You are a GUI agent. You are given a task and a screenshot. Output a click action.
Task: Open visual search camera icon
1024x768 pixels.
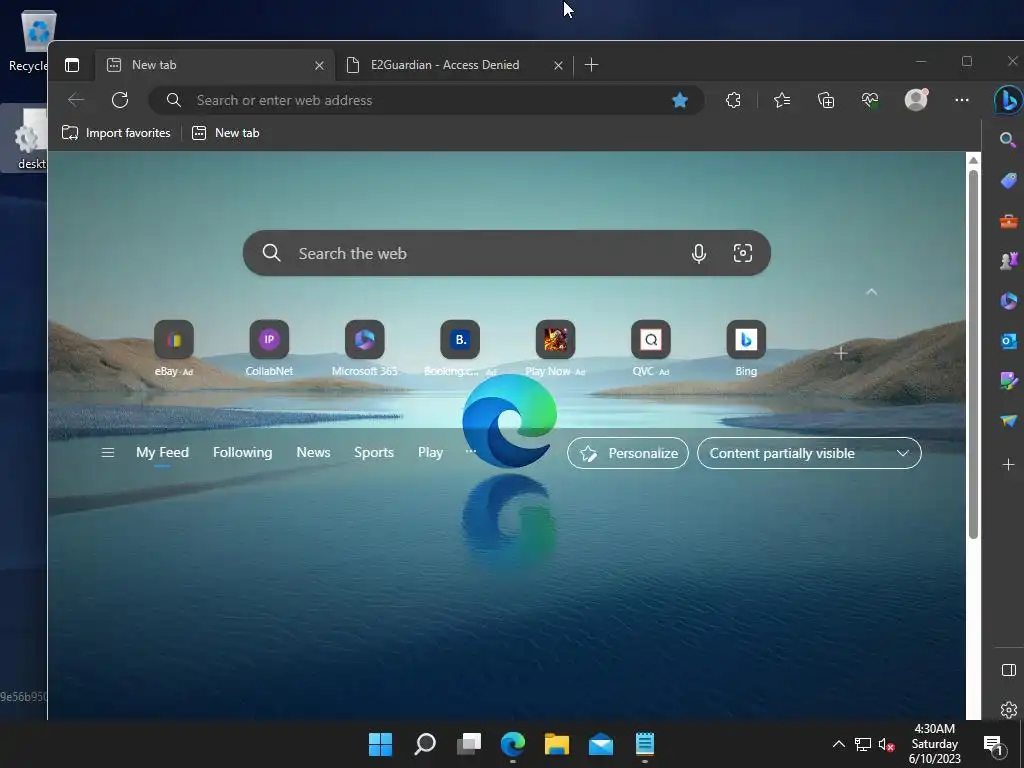tap(743, 253)
